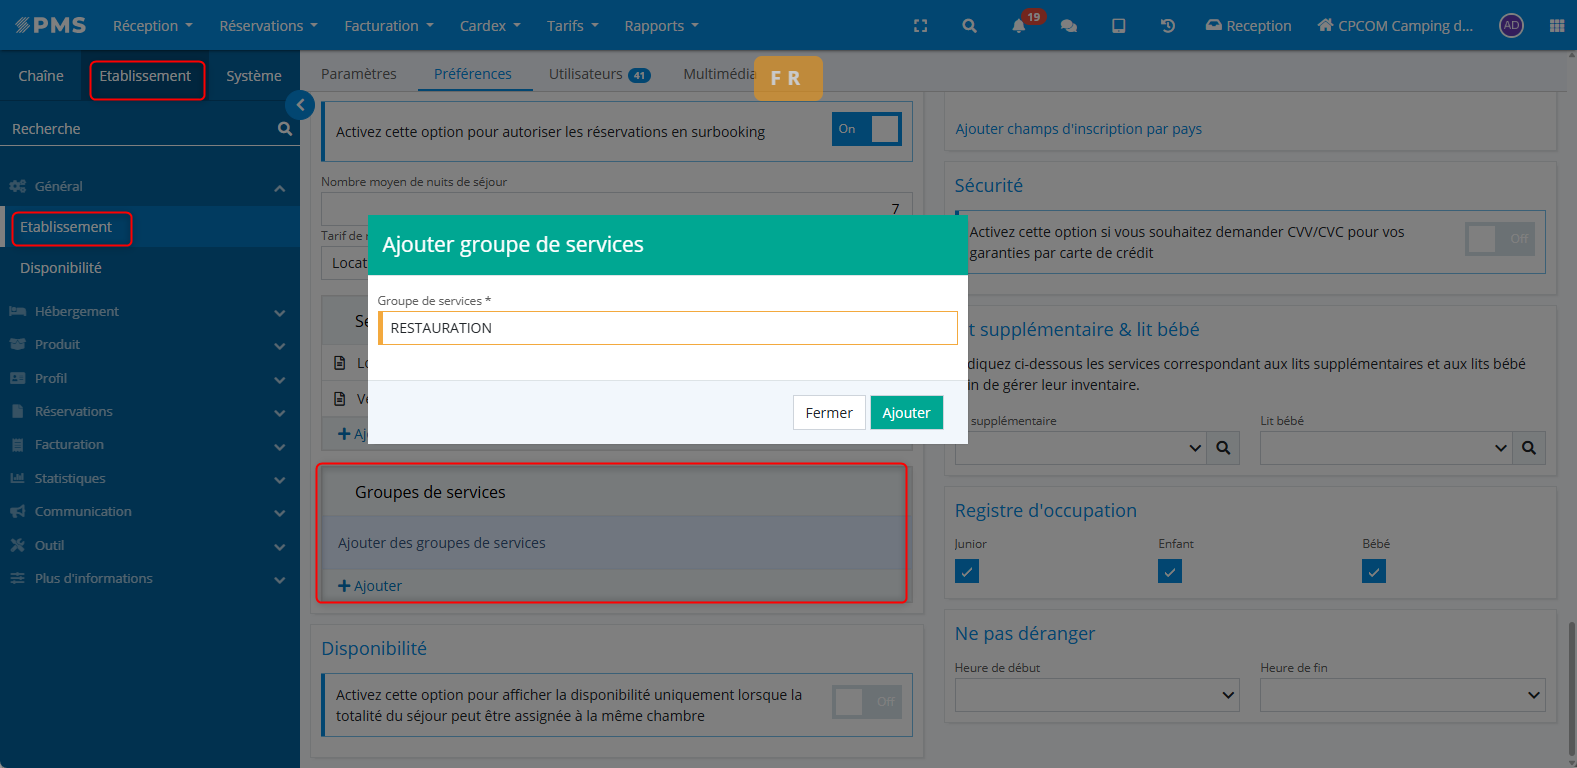
Task: Select the Système tab
Action: tap(253, 76)
